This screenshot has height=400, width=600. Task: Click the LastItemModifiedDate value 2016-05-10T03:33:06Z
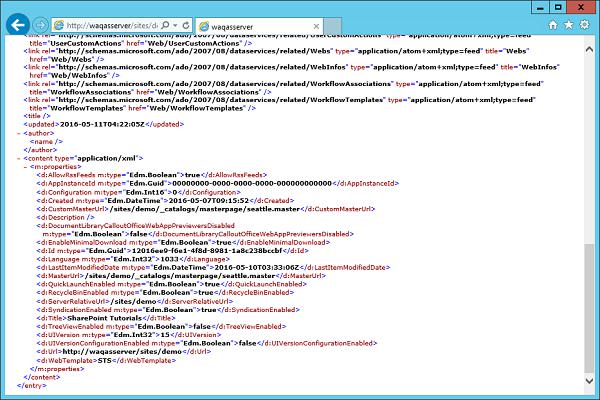coord(256,267)
